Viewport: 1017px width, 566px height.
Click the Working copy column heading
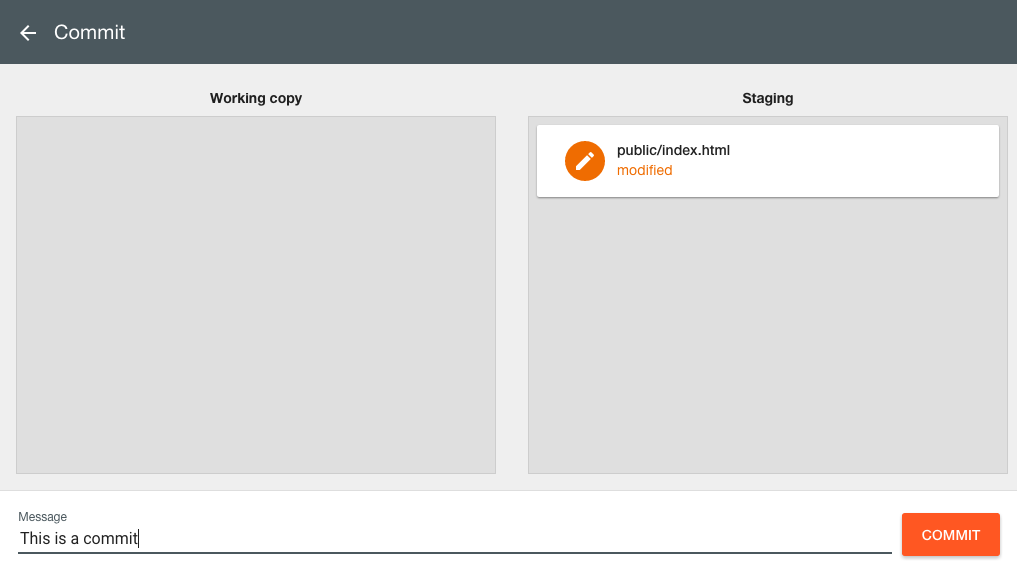(x=256, y=99)
